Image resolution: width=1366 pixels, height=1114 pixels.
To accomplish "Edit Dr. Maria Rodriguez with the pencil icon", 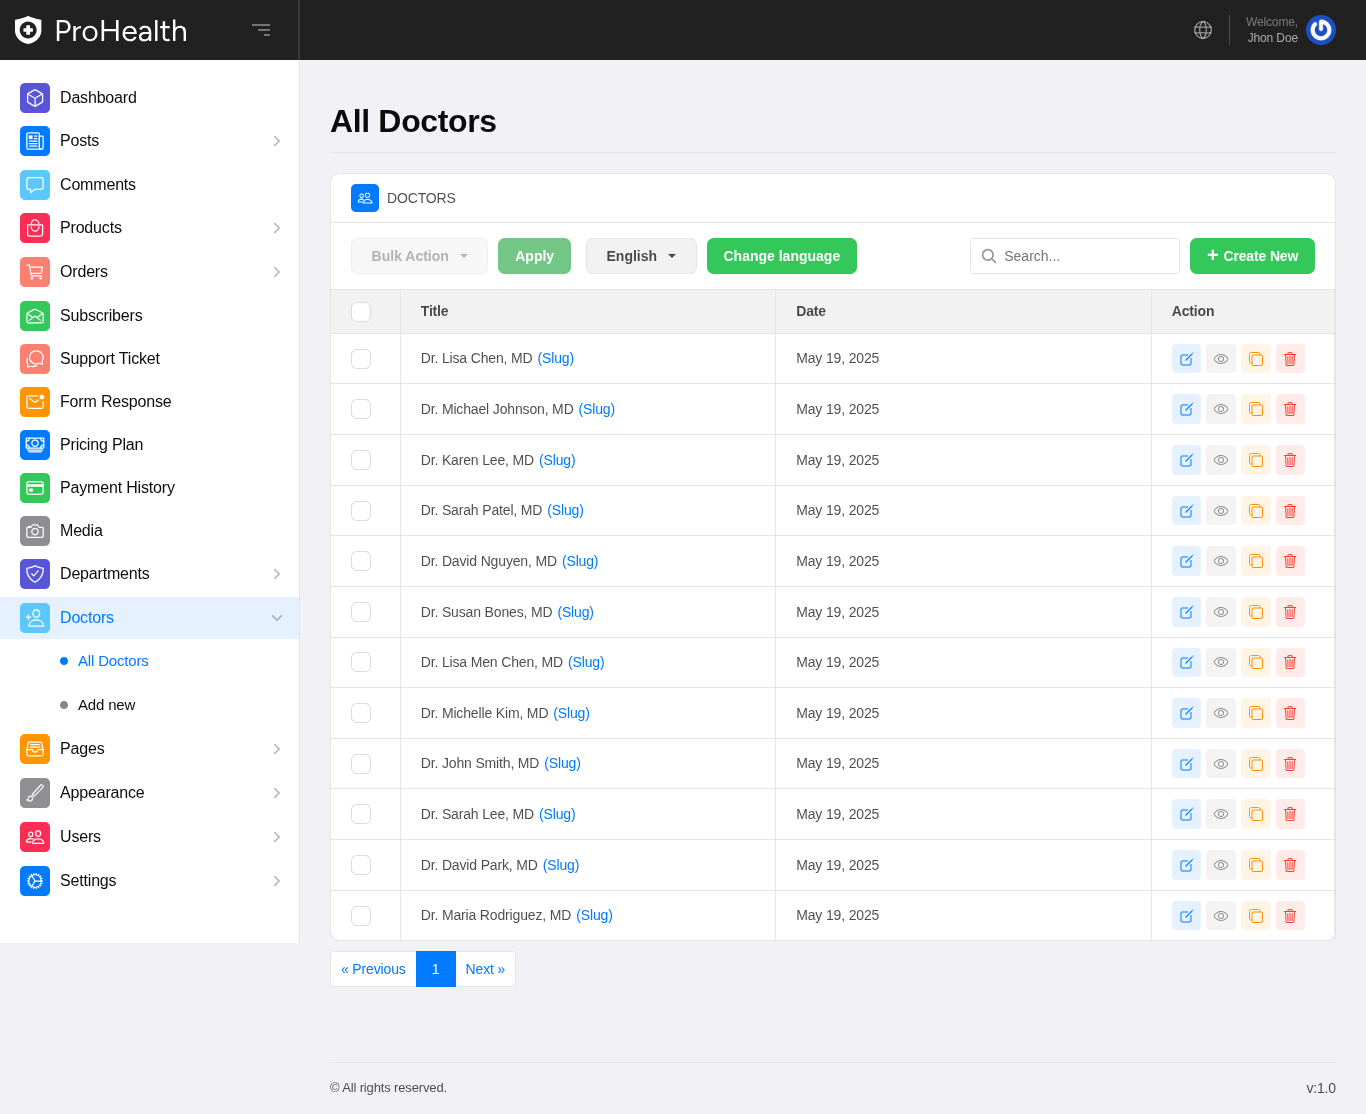I will point(1186,916).
